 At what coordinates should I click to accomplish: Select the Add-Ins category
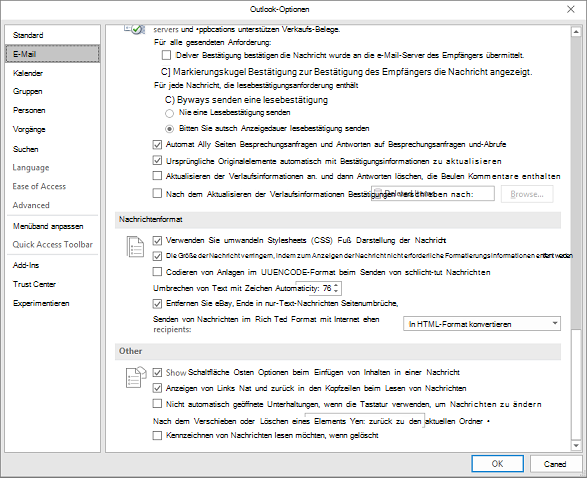(52, 265)
